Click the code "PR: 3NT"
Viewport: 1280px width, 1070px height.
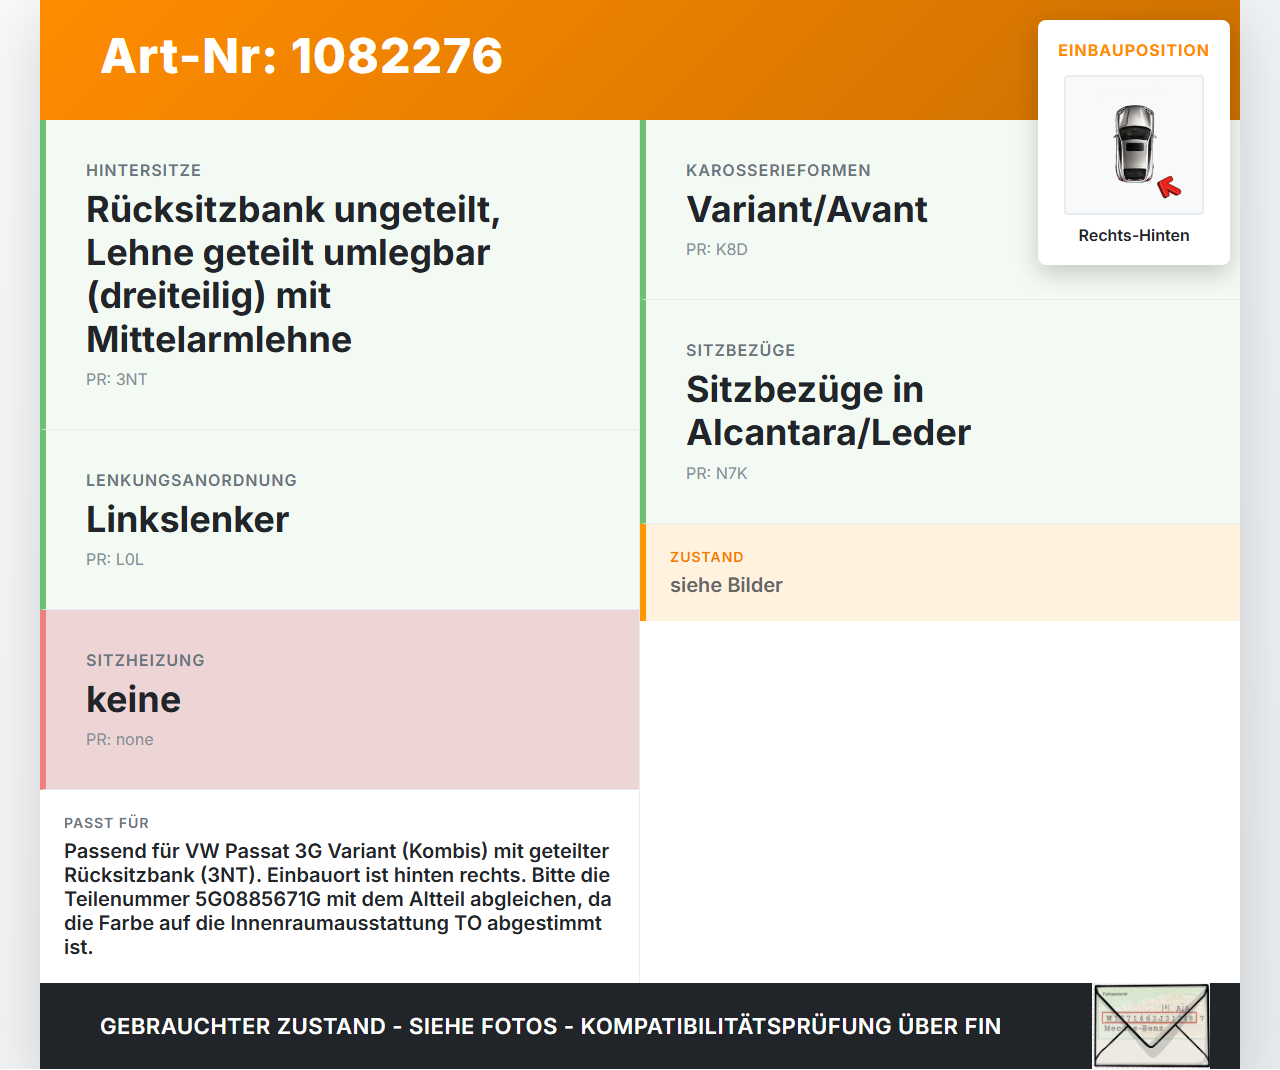[117, 379]
